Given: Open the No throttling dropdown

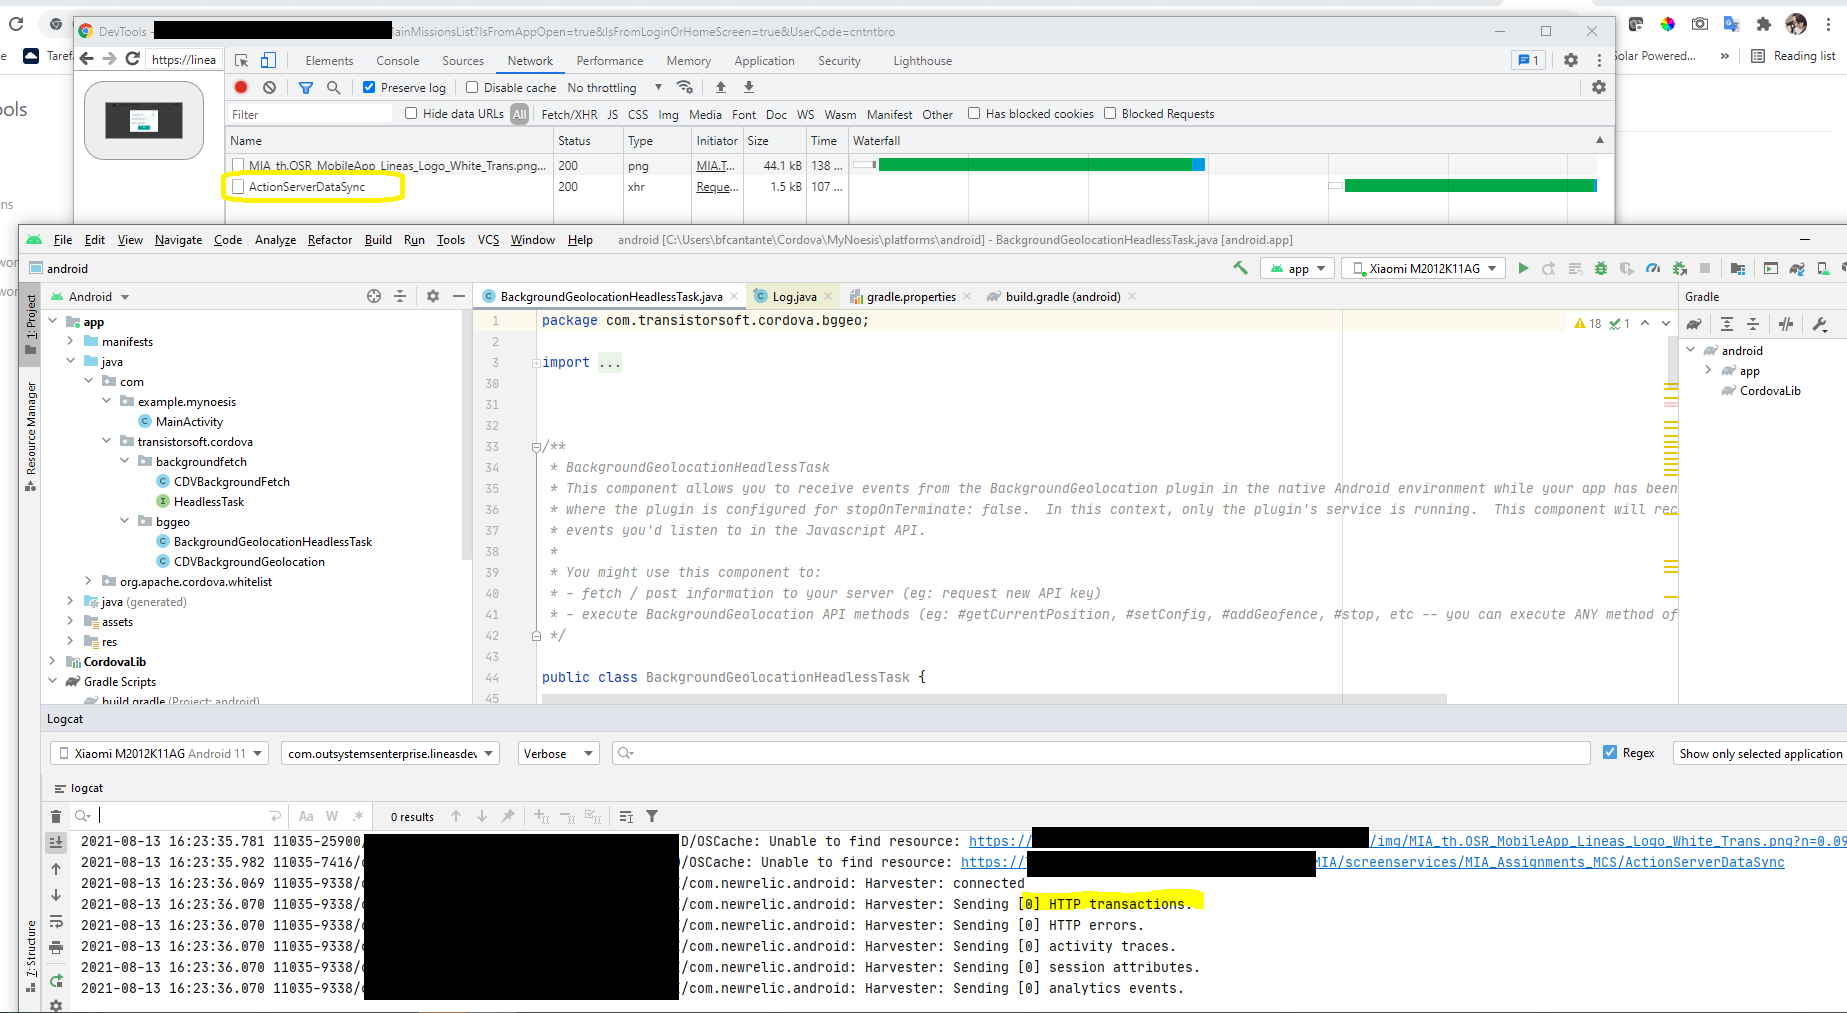Looking at the screenshot, I should click(x=615, y=87).
